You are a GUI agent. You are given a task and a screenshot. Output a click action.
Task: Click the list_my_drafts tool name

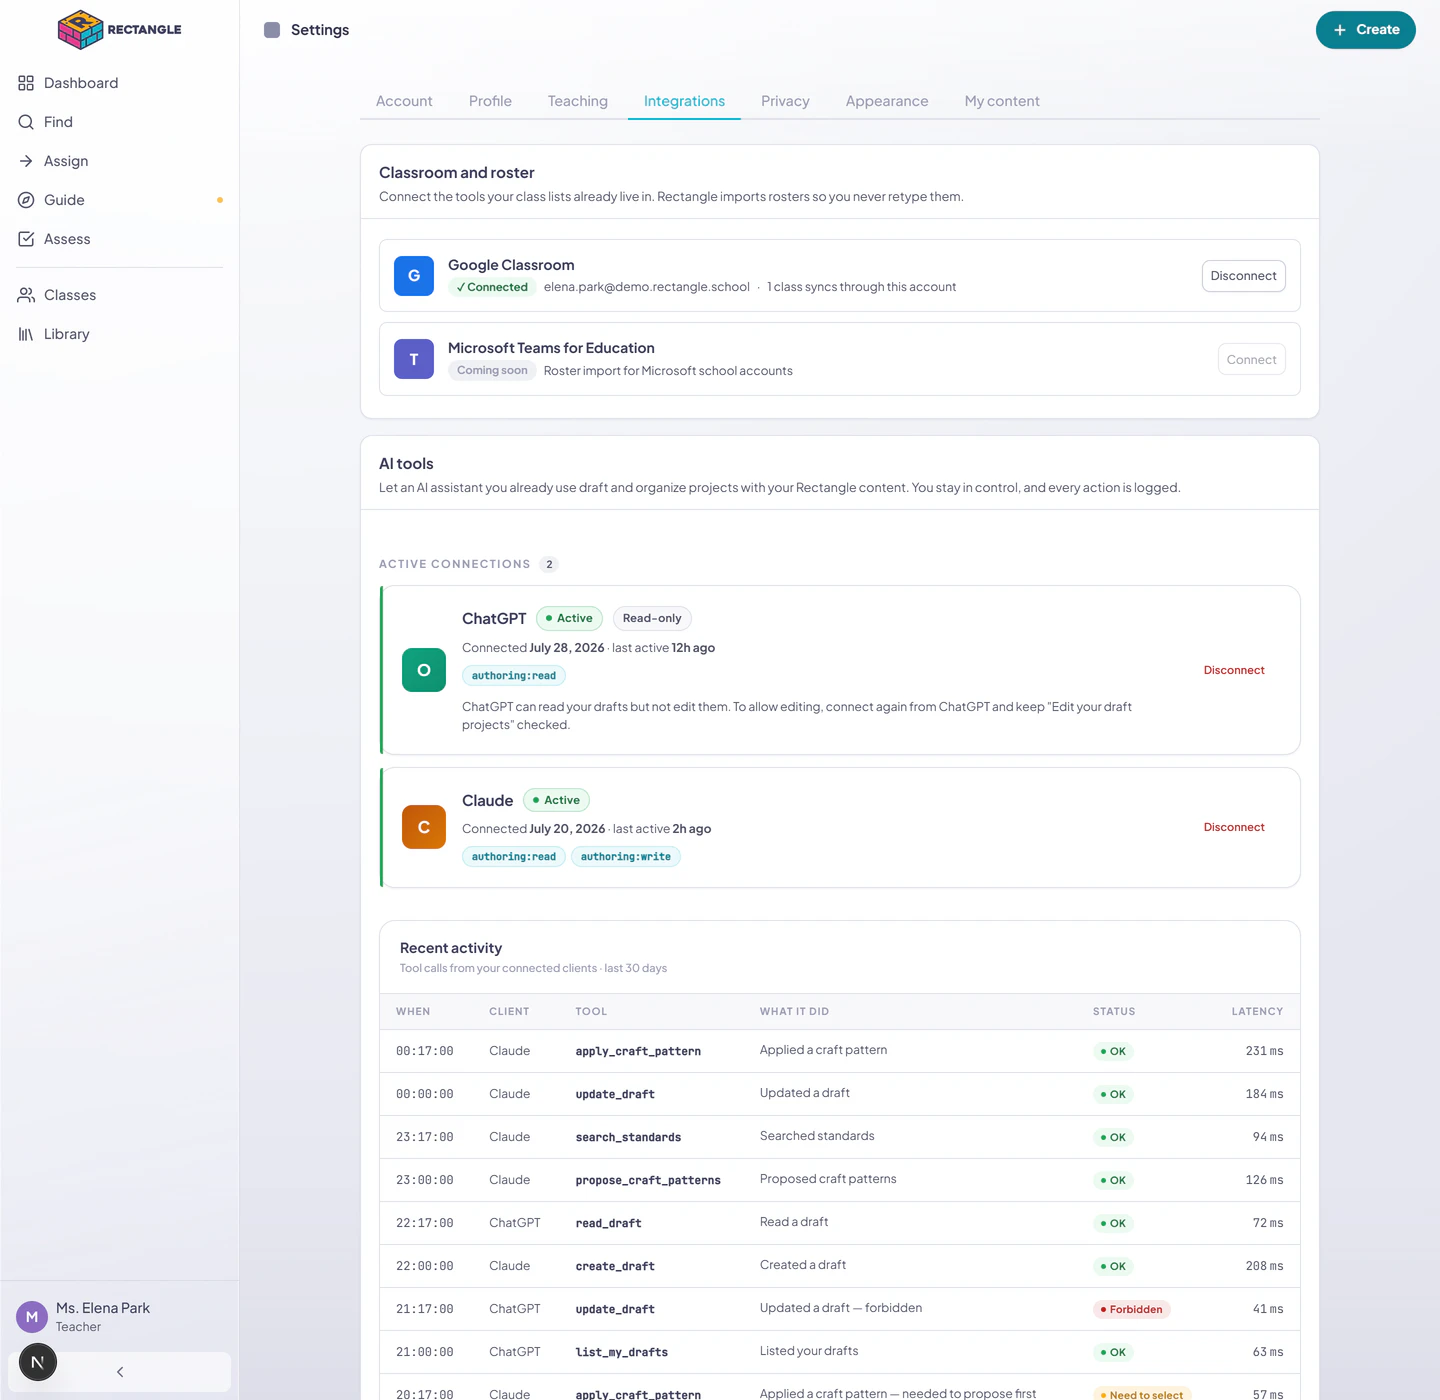622,1352
